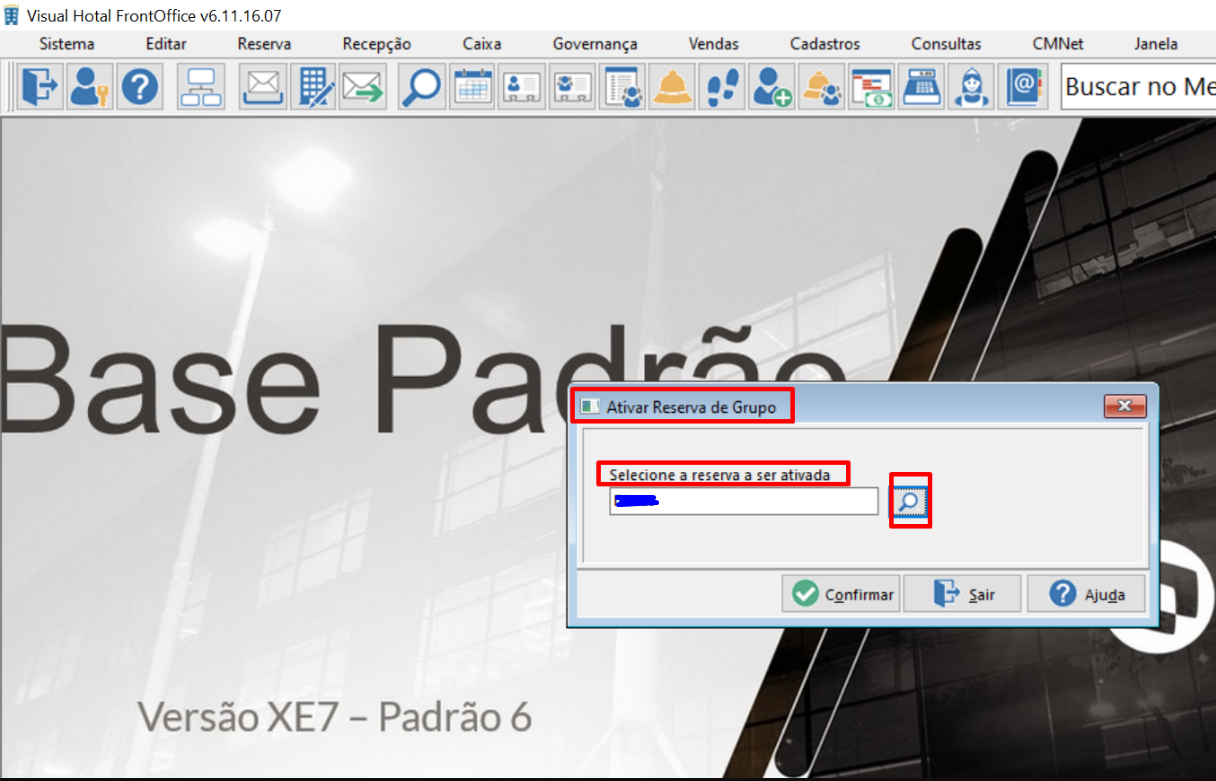Open the grid with pencil toolbar icon
Image resolution: width=1216 pixels, height=781 pixels.
point(313,87)
